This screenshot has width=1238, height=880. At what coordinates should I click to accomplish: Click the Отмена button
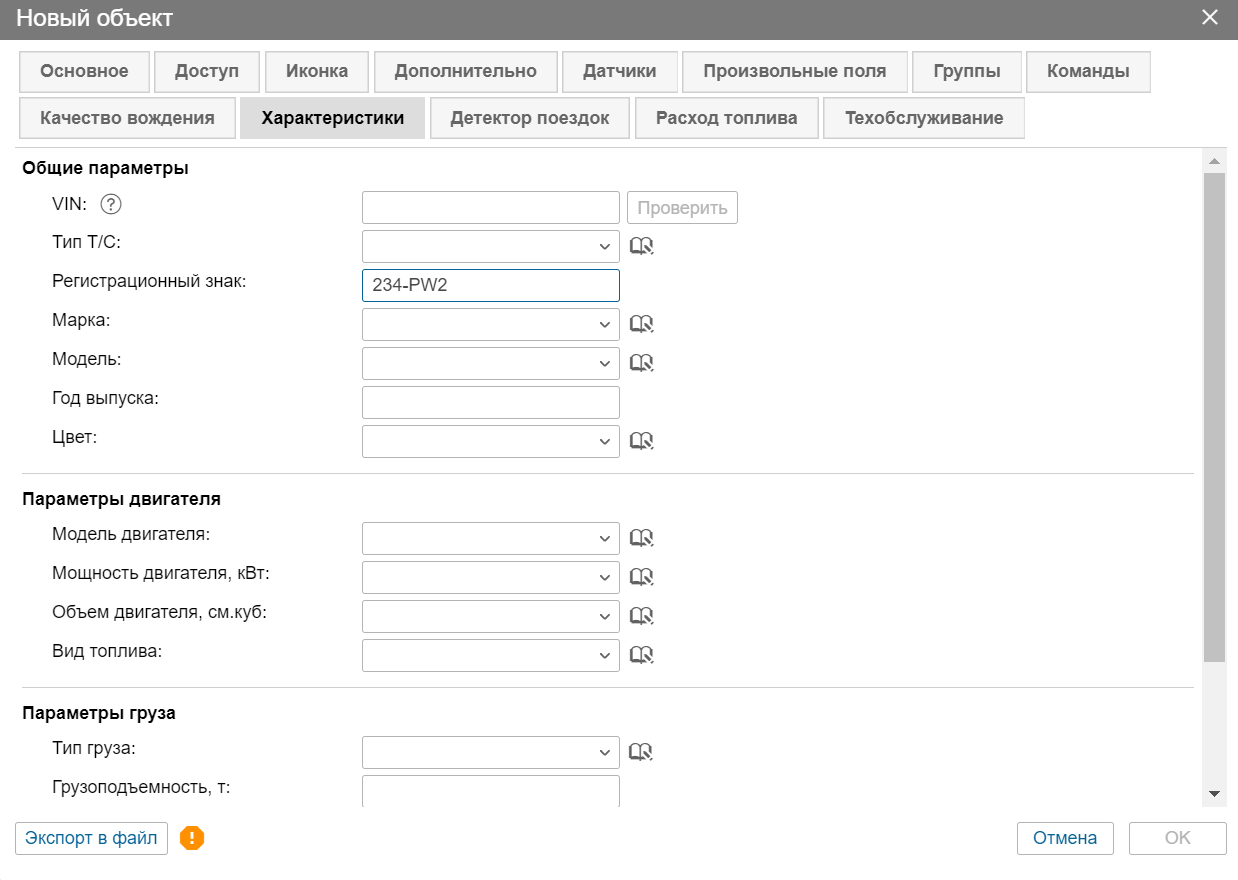pyautogui.click(x=1064, y=838)
